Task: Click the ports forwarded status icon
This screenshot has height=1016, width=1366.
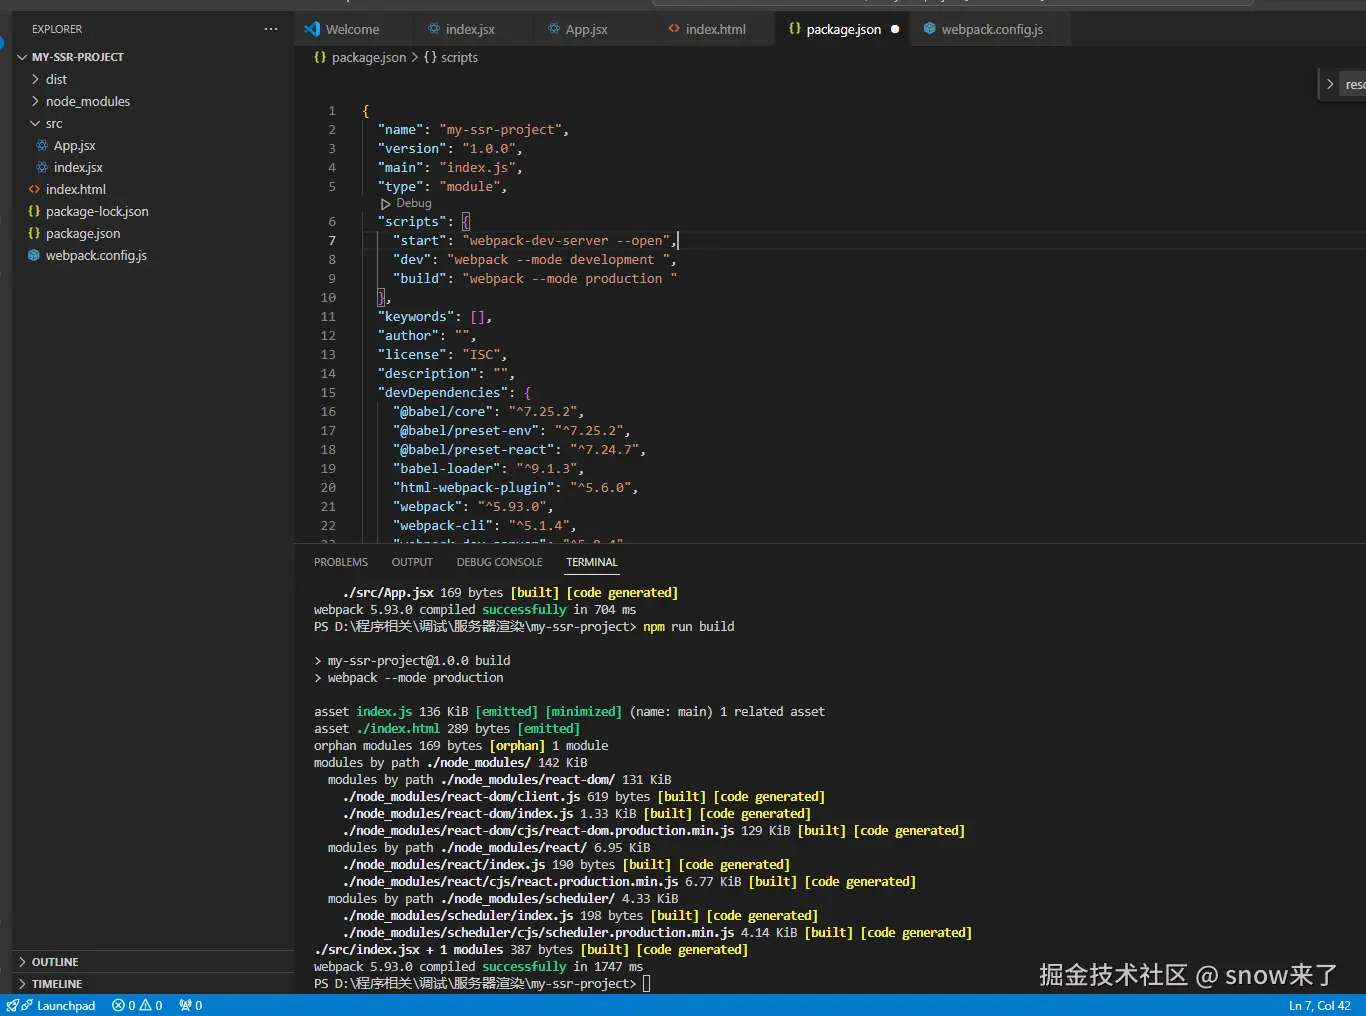Action: [190, 1005]
